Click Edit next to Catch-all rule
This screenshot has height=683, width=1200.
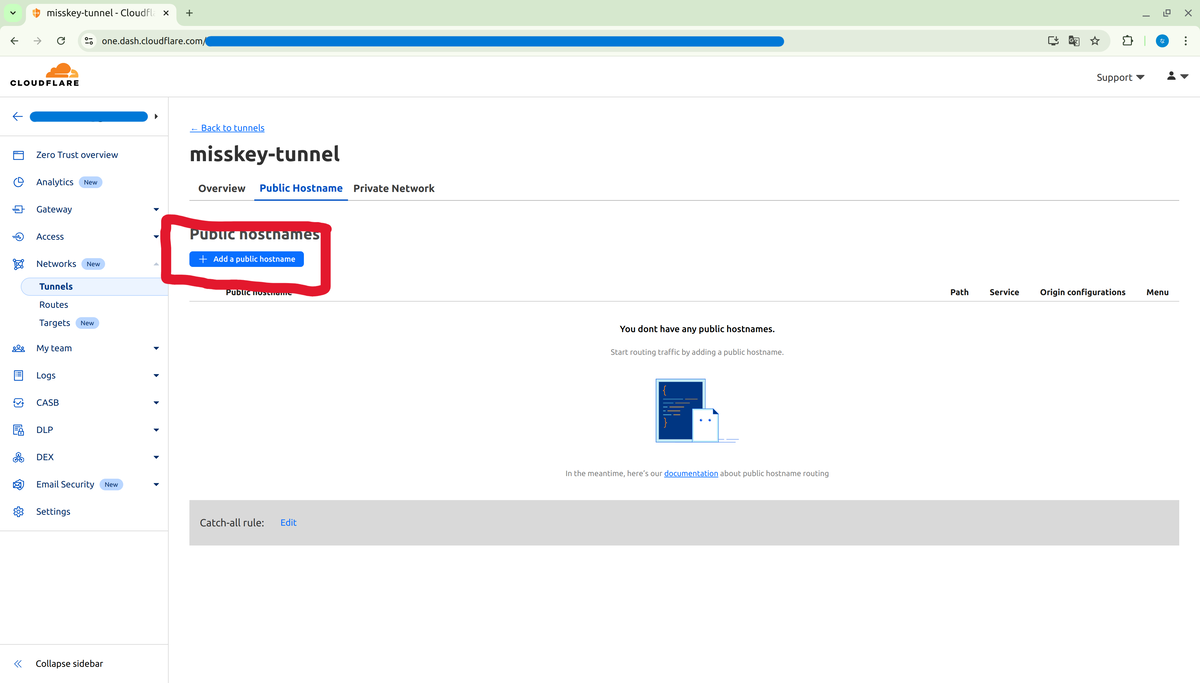[x=288, y=523]
